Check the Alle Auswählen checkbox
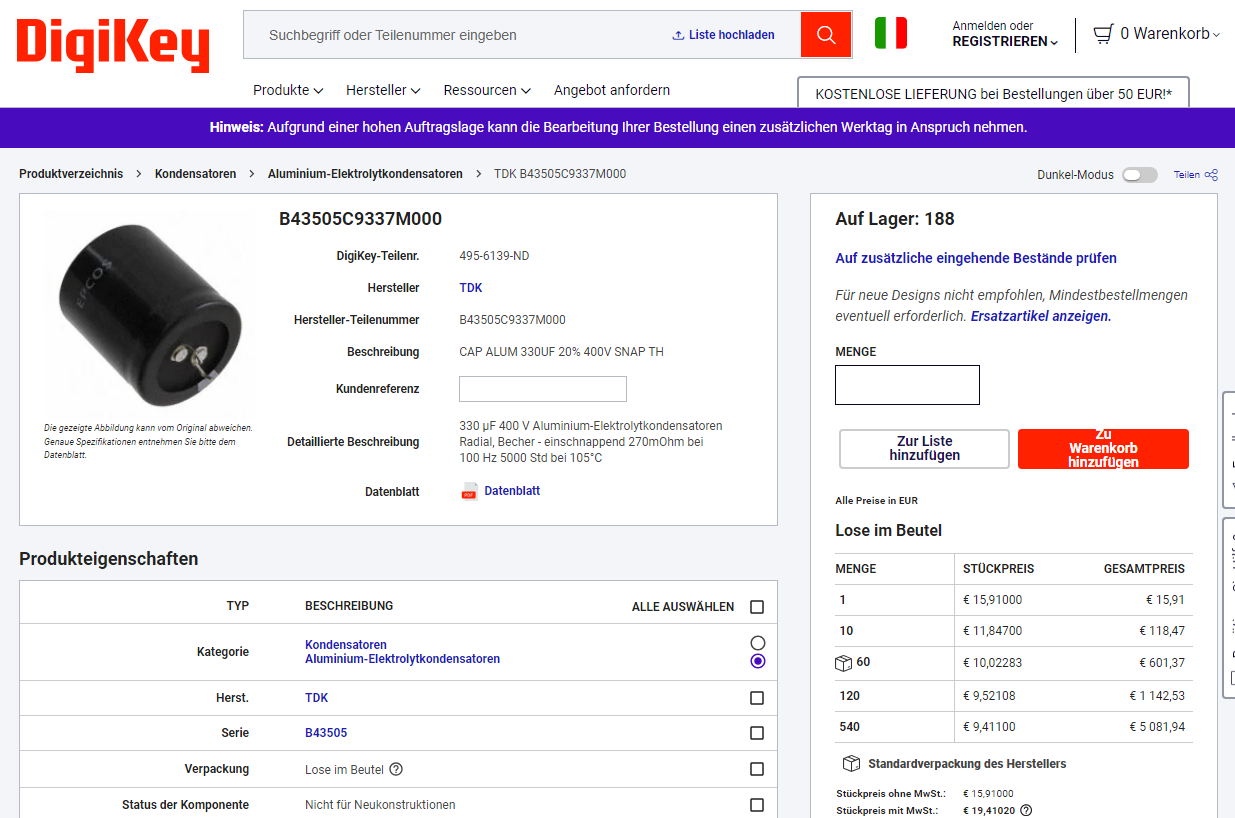The height and width of the screenshot is (818, 1235). tap(757, 607)
